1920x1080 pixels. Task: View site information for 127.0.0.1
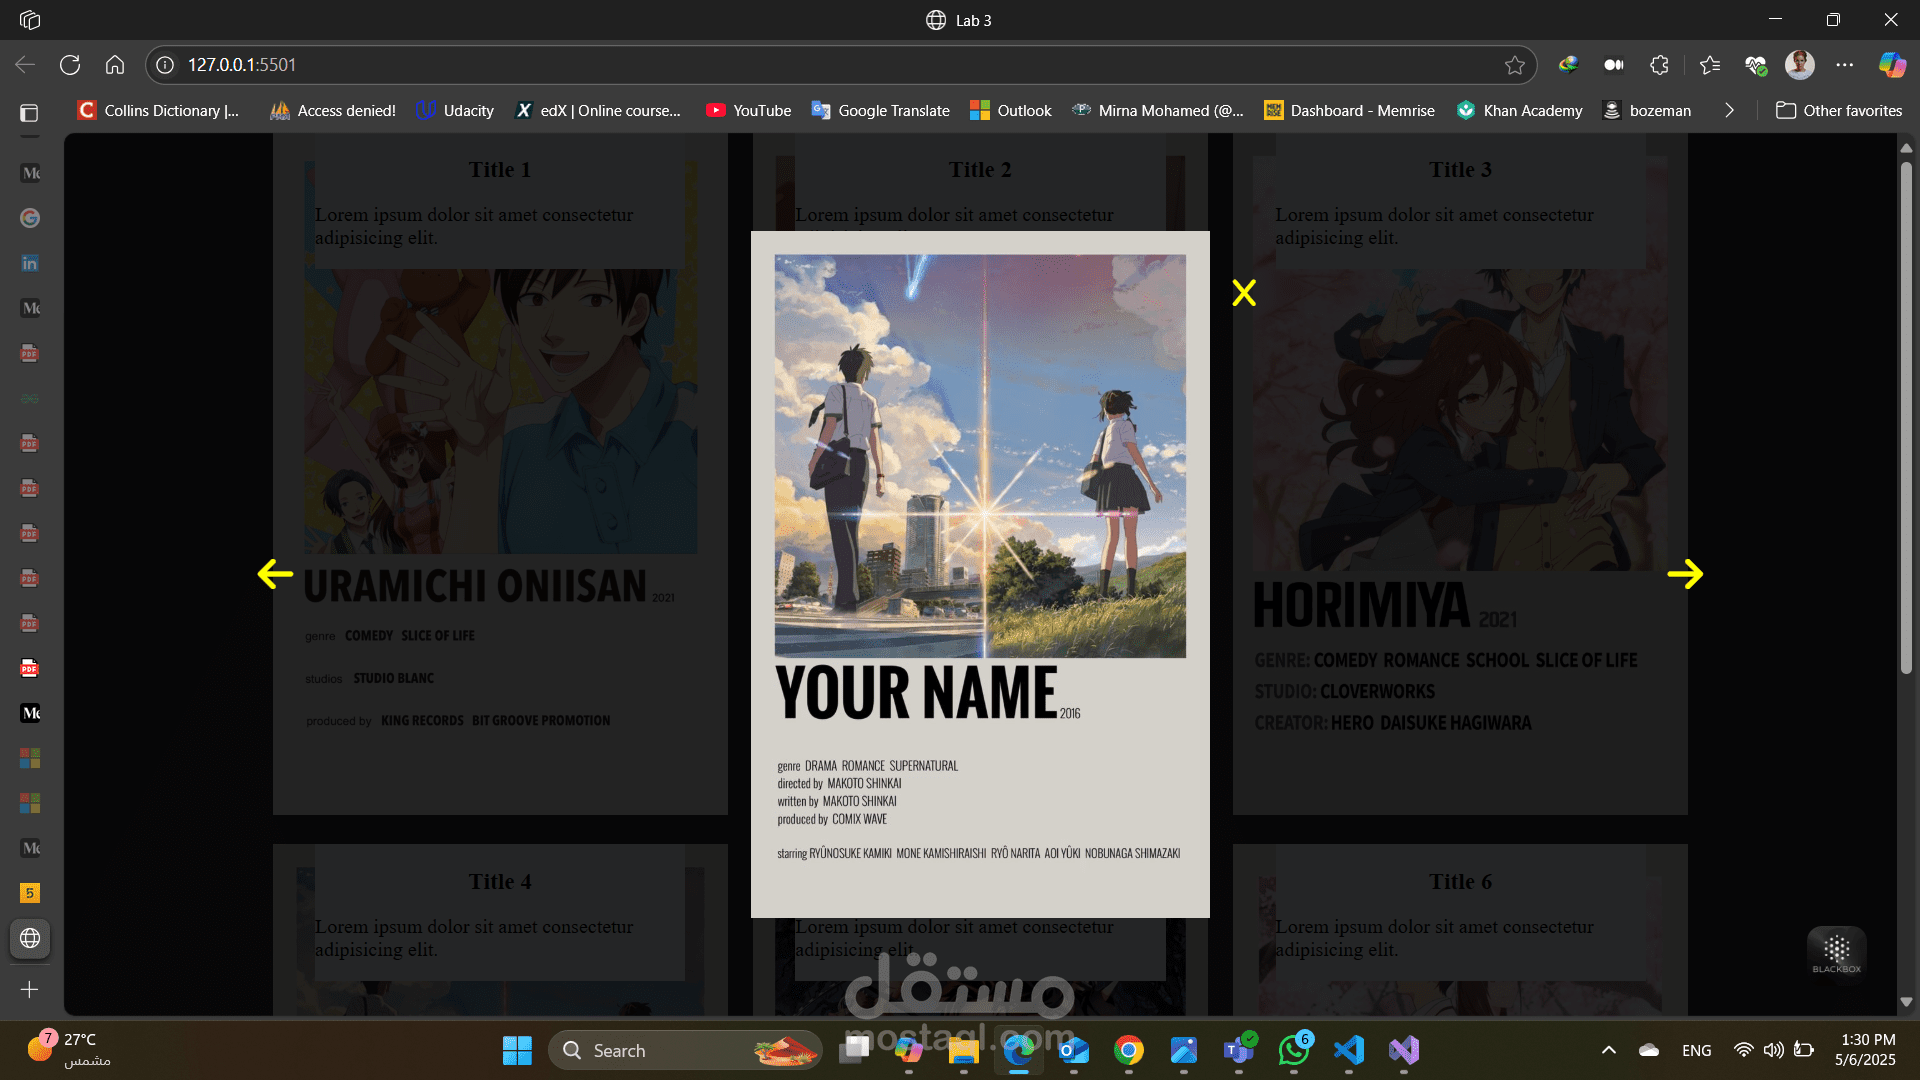166,65
